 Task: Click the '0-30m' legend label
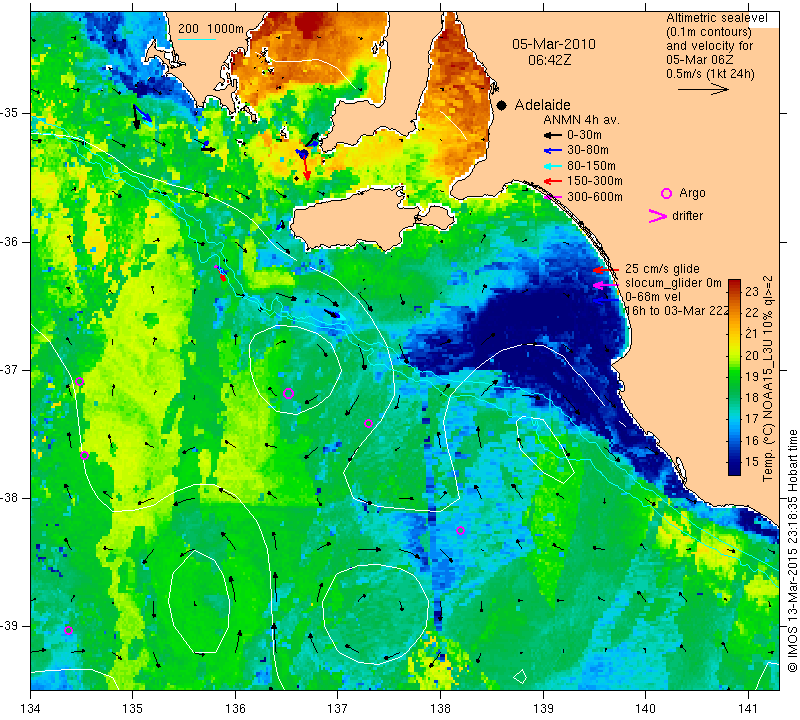click(585, 135)
